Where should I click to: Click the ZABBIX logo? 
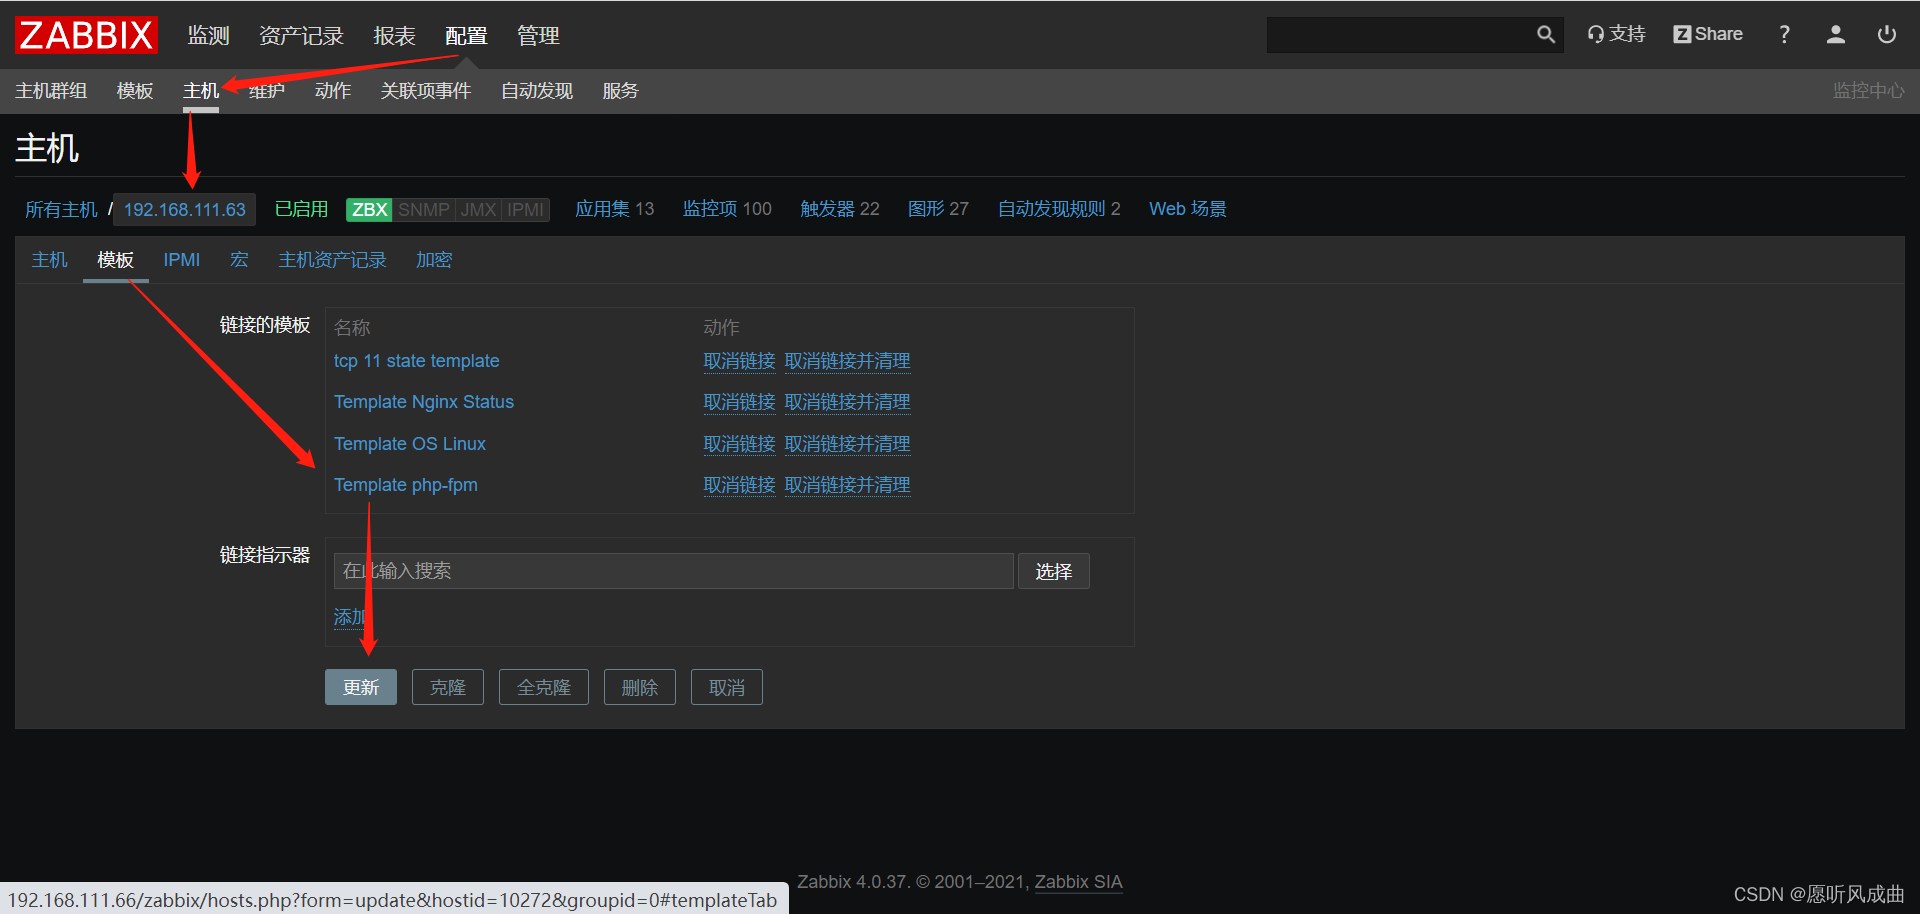coord(86,35)
